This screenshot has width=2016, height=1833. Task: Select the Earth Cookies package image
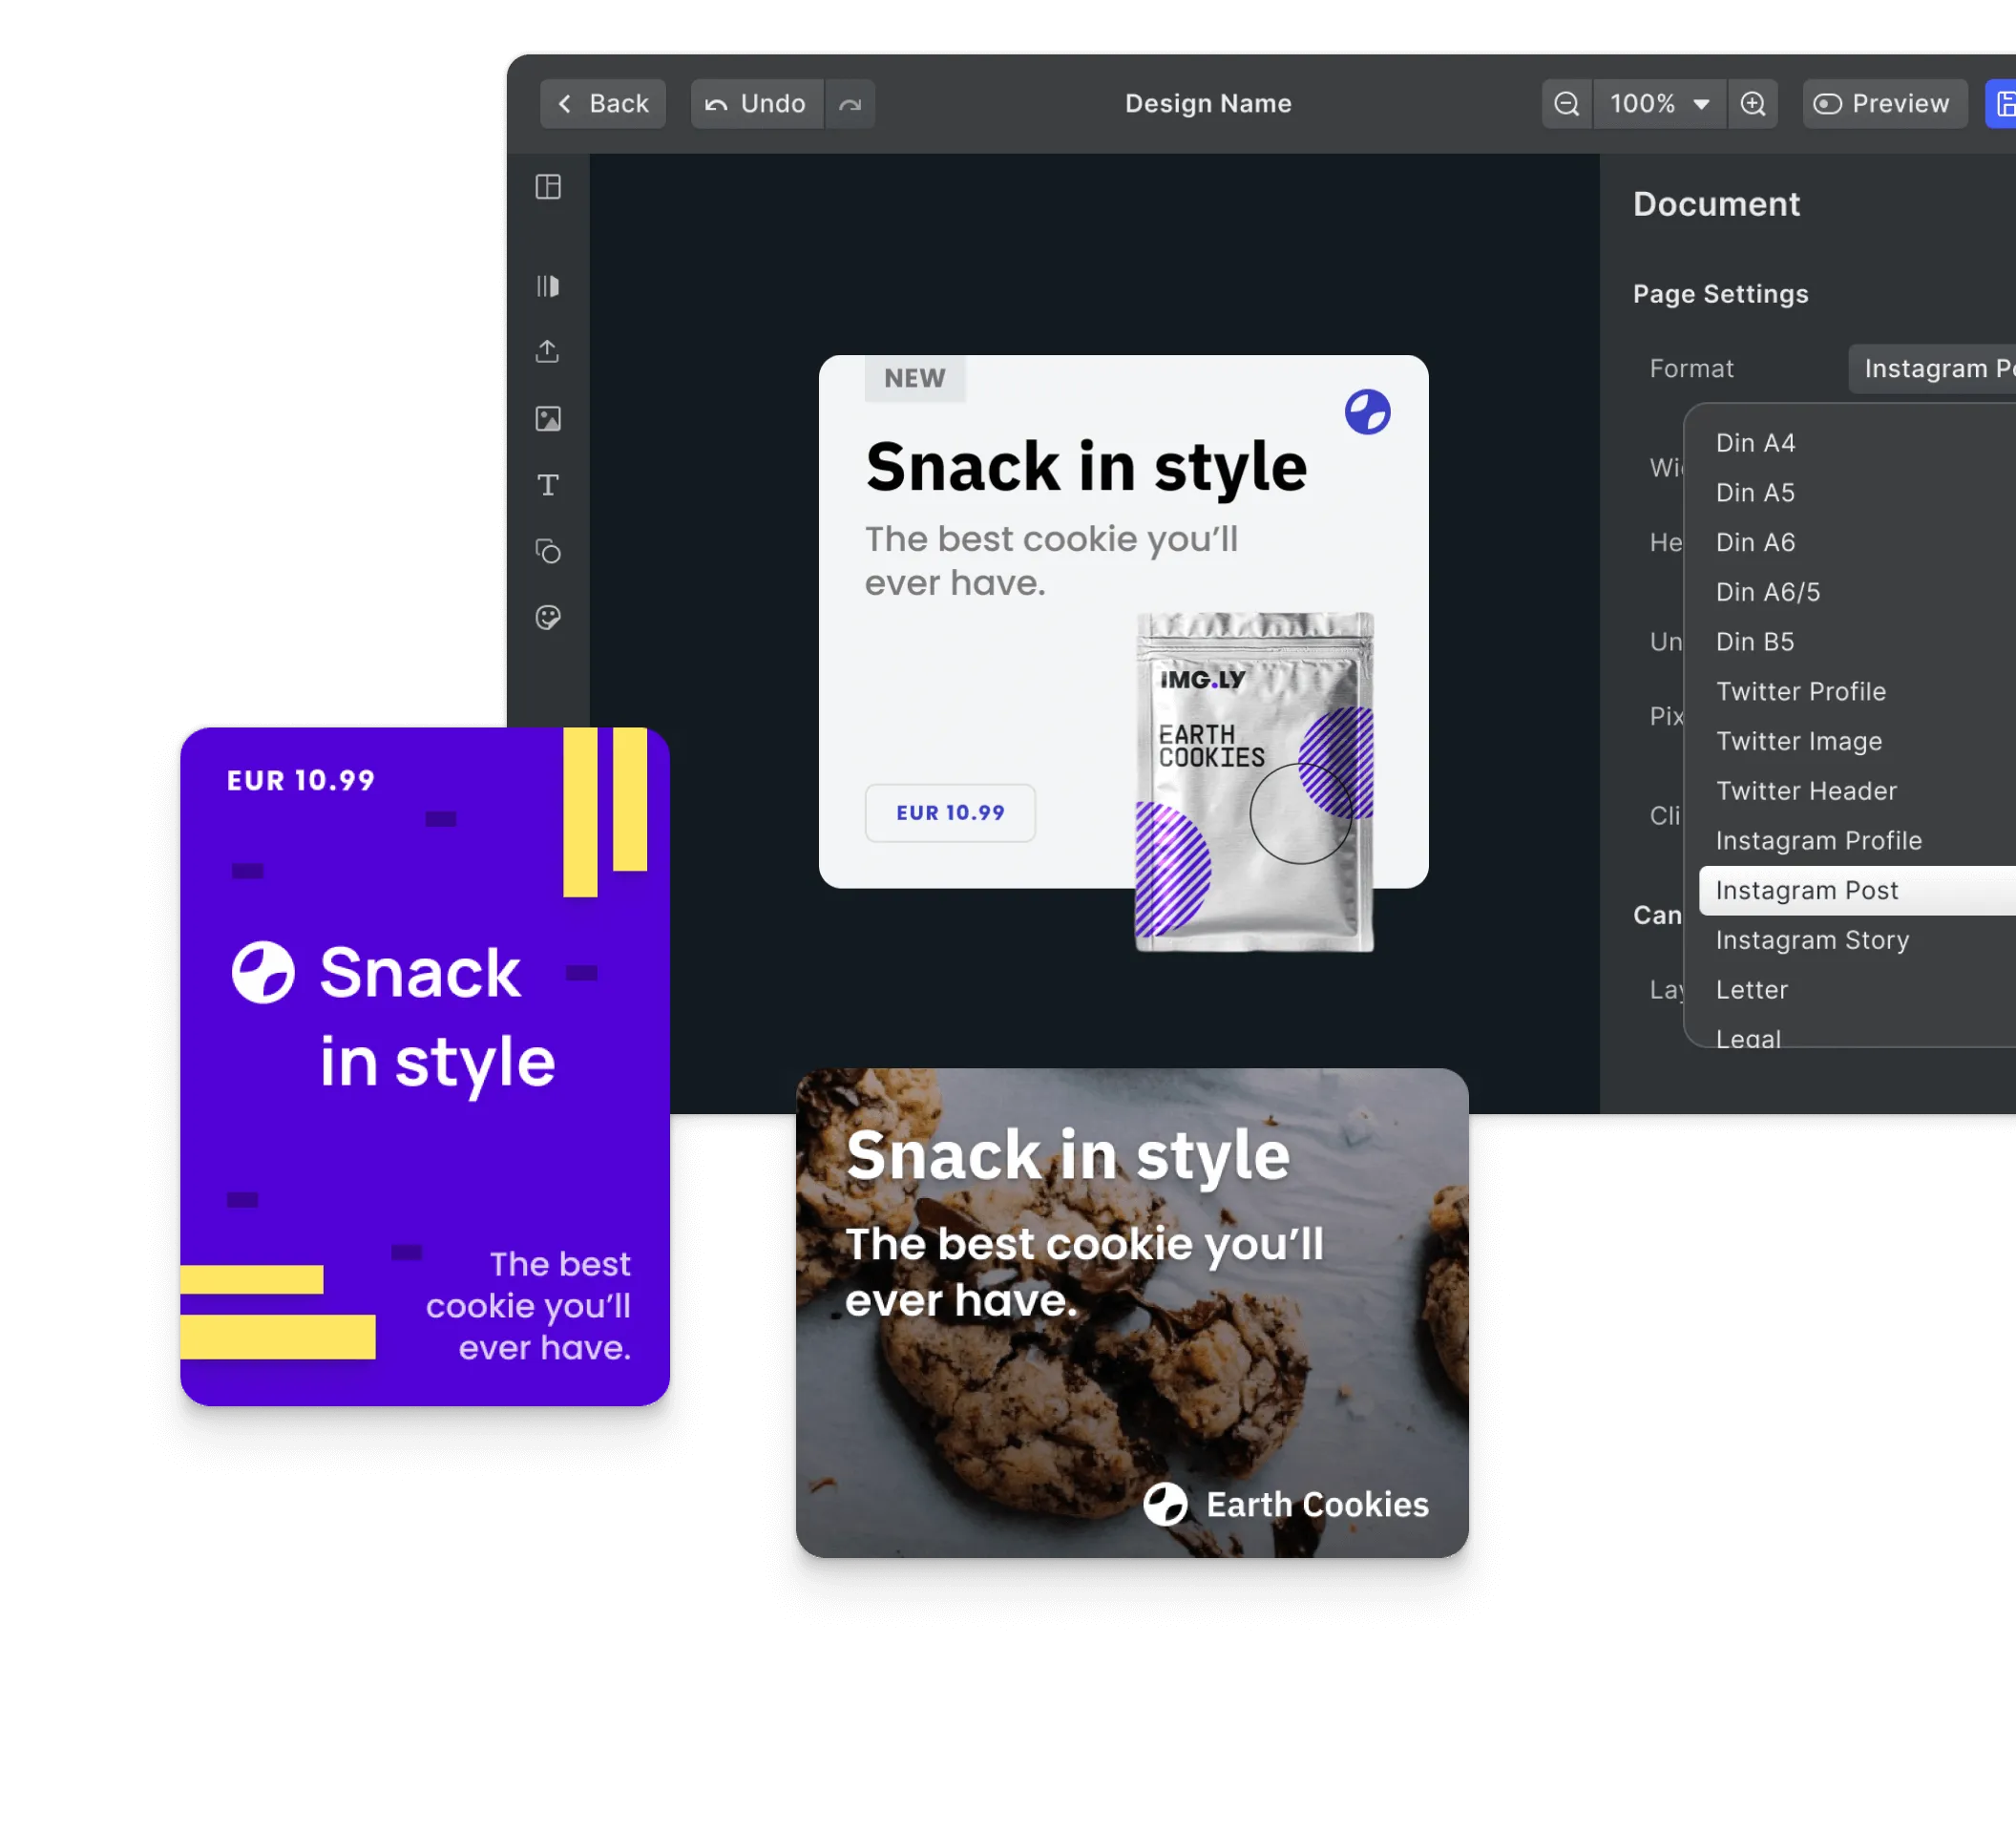point(1254,781)
